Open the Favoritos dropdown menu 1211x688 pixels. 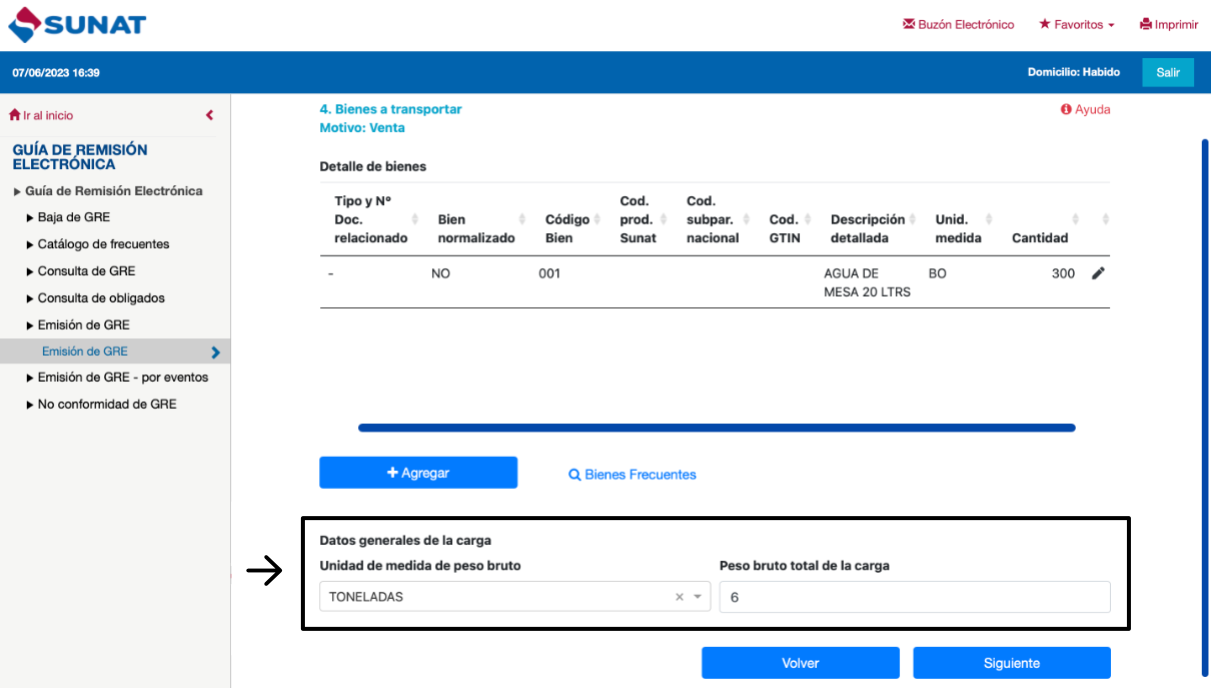[x=1076, y=24]
